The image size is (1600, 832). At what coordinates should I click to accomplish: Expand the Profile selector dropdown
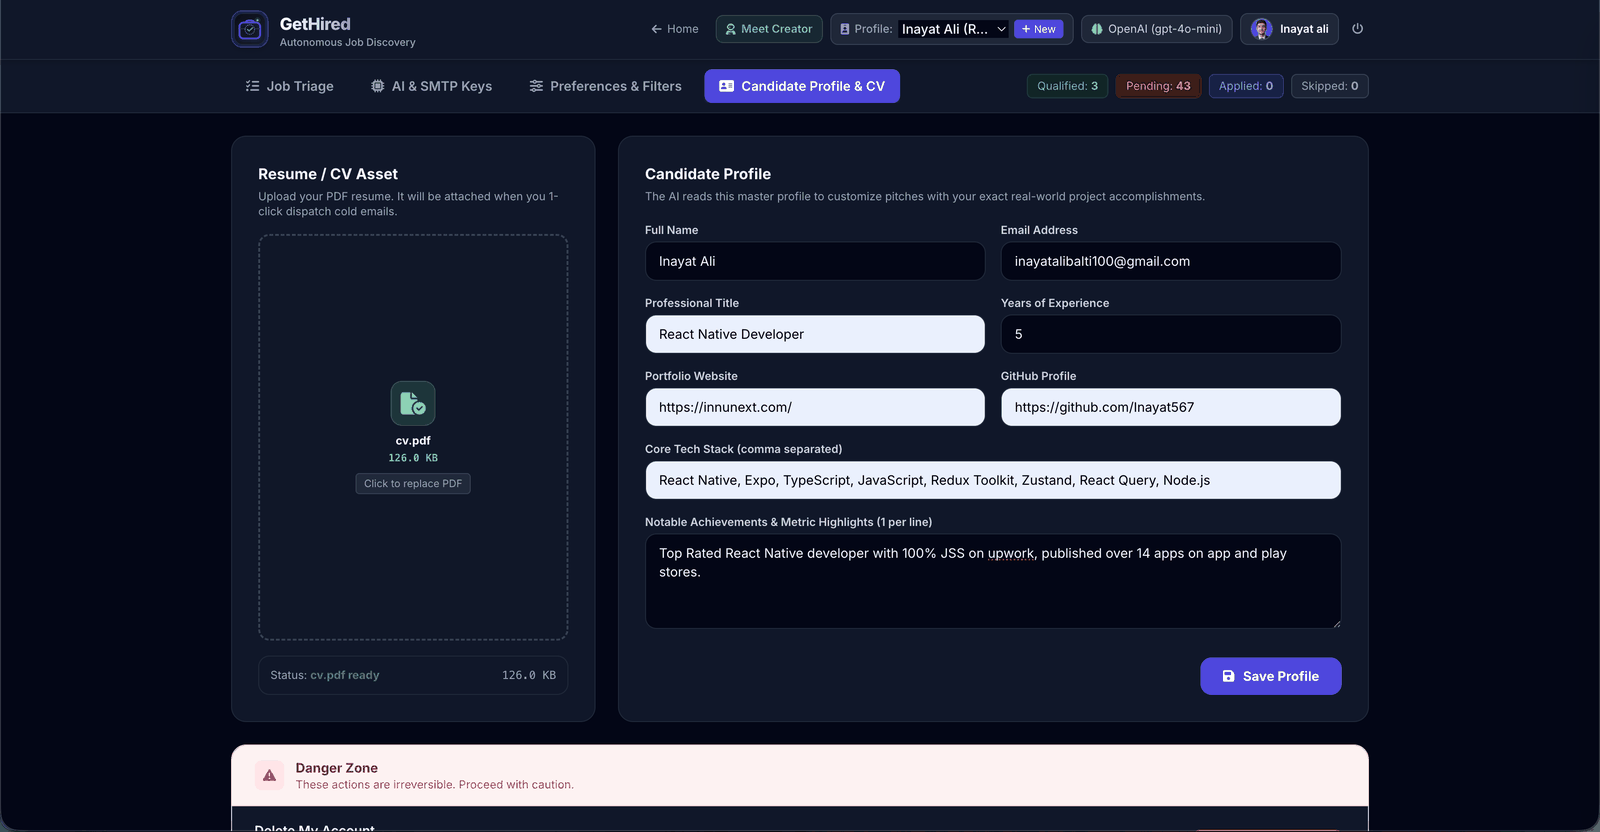(x=954, y=29)
